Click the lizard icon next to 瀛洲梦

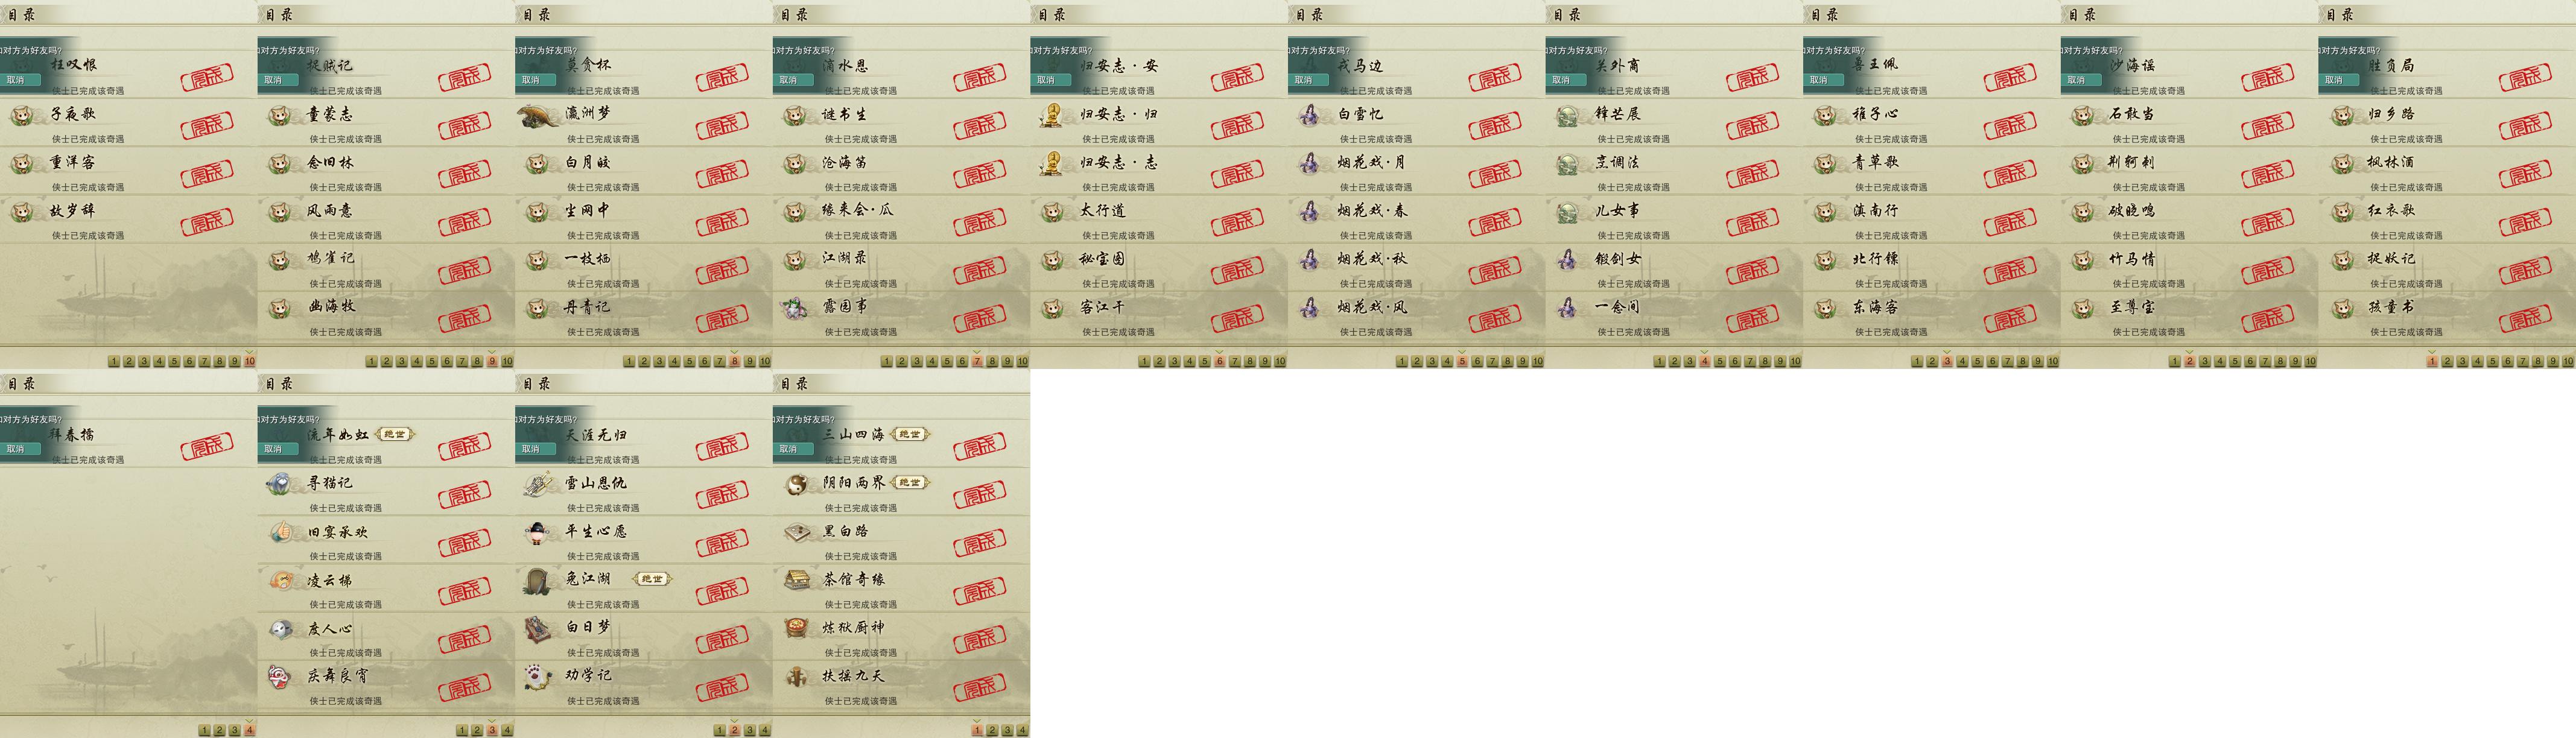point(538,116)
